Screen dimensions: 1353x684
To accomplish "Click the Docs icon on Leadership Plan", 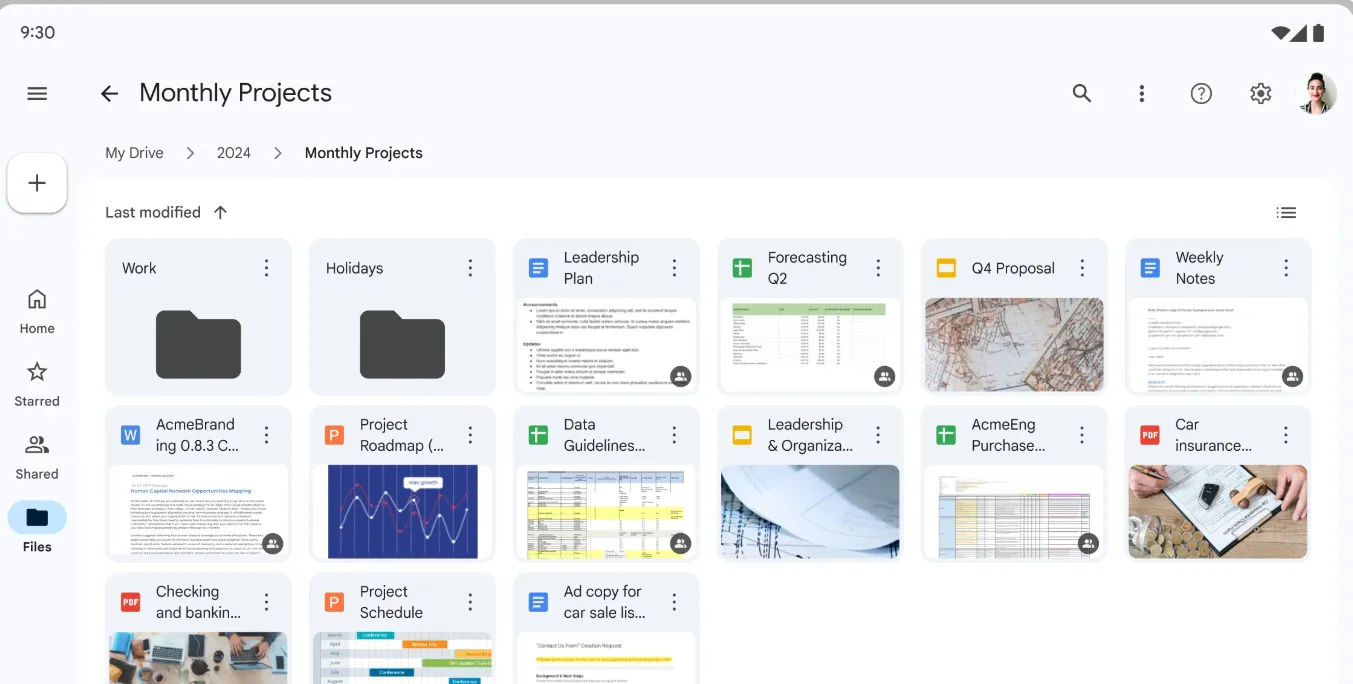I will tap(538, 268).
